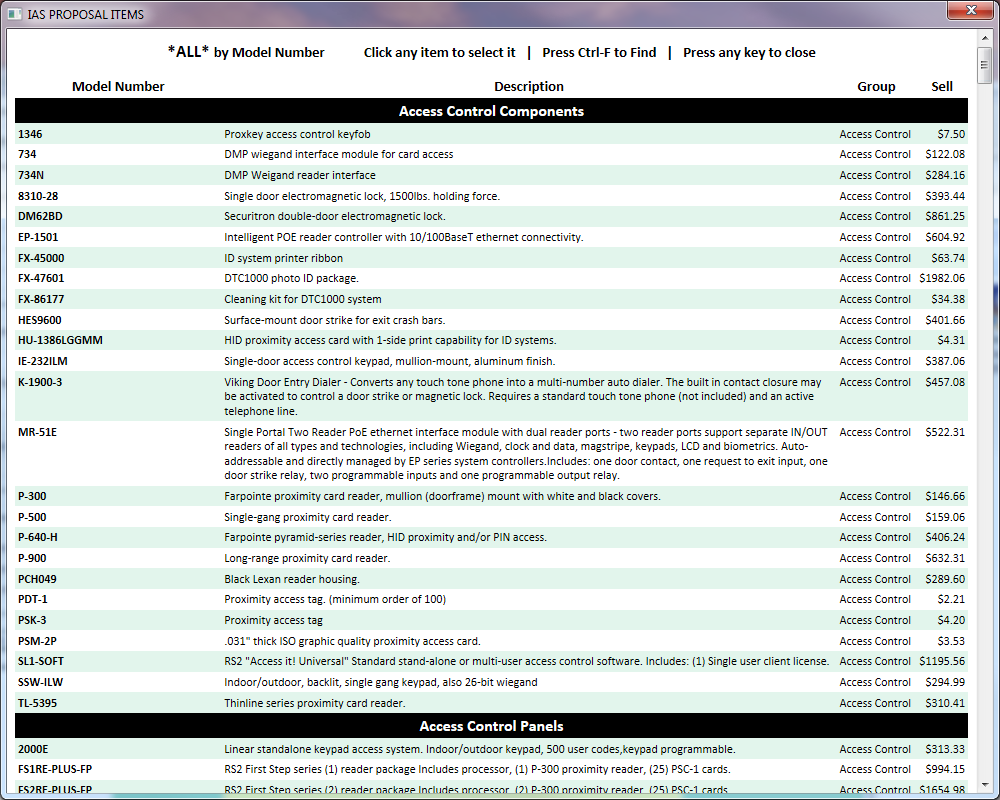Click "Press Ctrl-F to Find" hint text
1000x800 pixels.
point(599,52)
